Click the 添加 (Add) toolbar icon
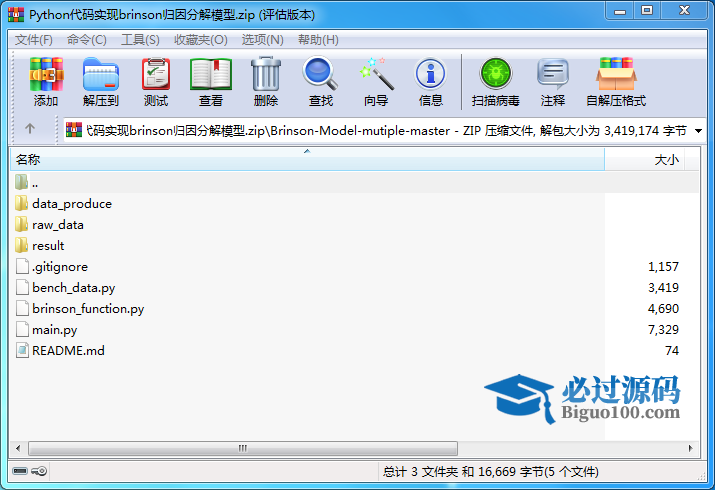The height and width of the screenshot is (490, 715). point(46,75)
